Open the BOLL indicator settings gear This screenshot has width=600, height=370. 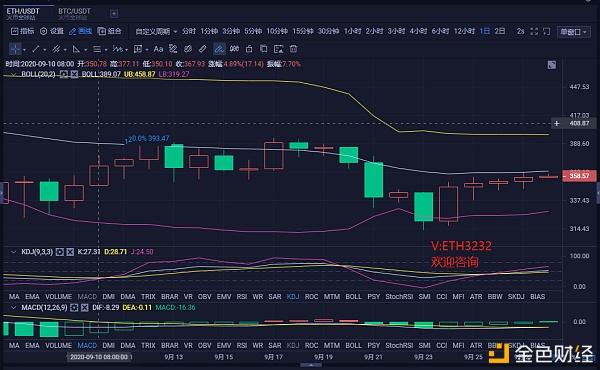coord(64,74)
